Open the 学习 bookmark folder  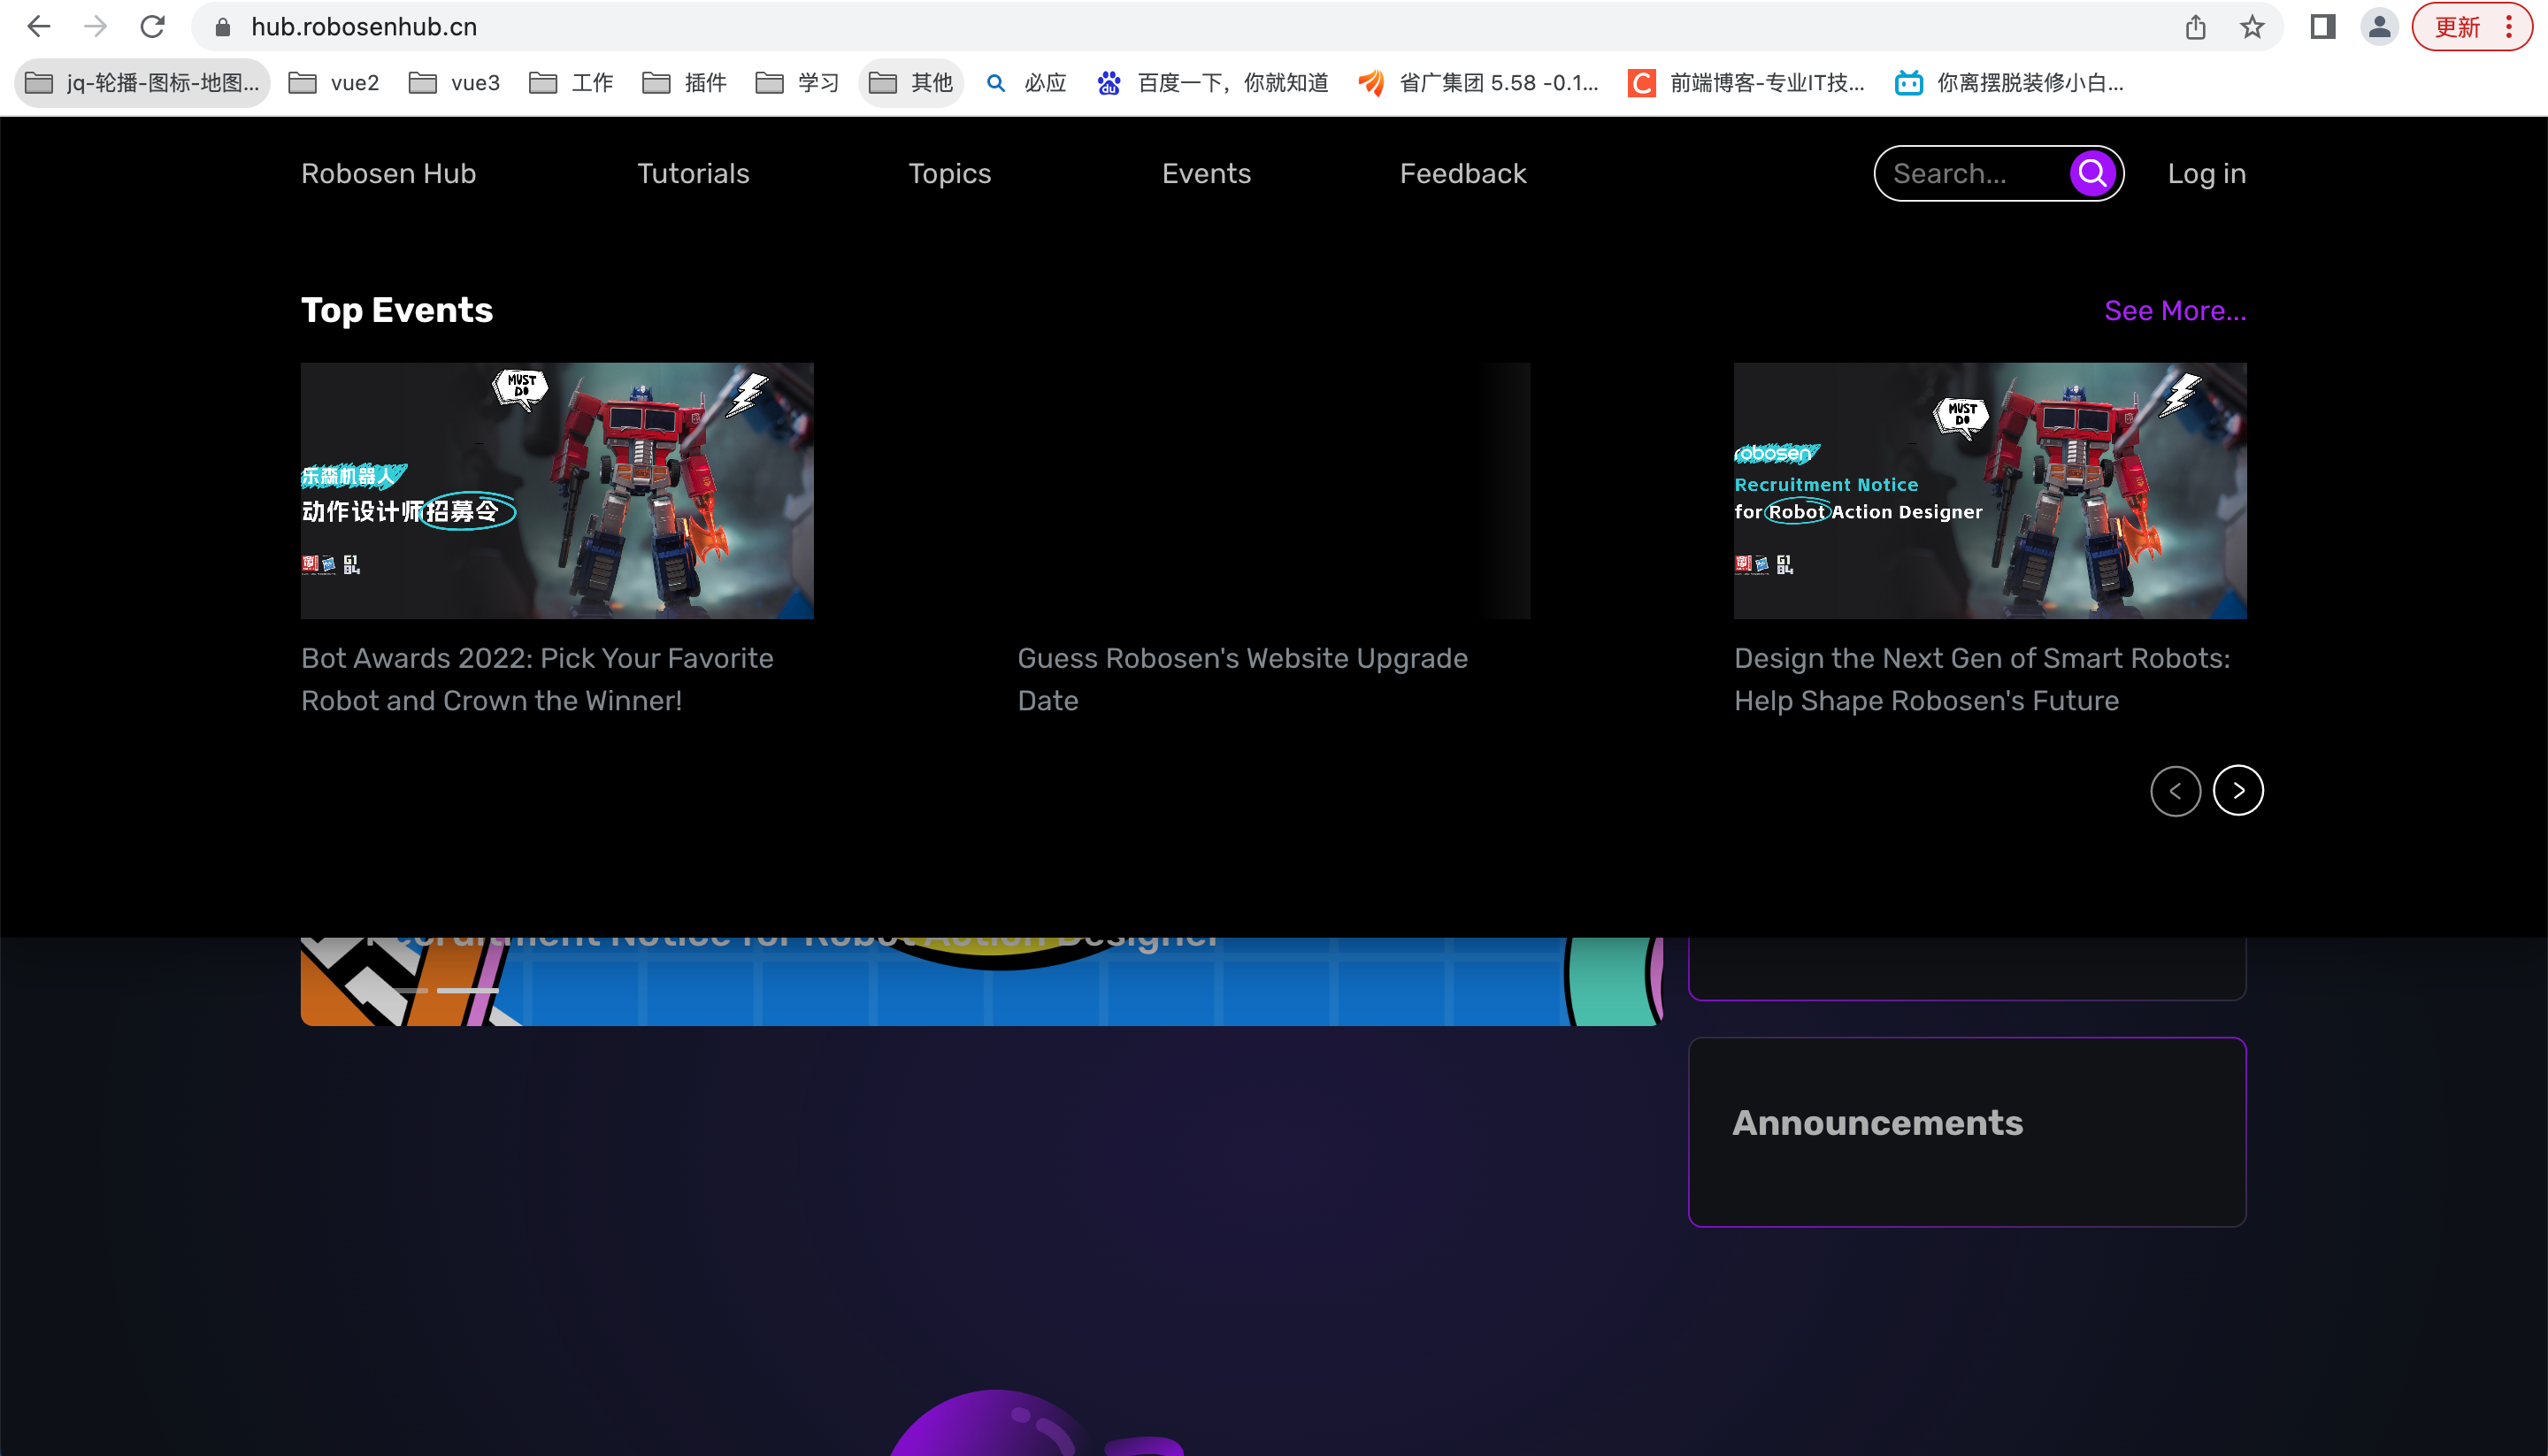[x=797, y=83]
